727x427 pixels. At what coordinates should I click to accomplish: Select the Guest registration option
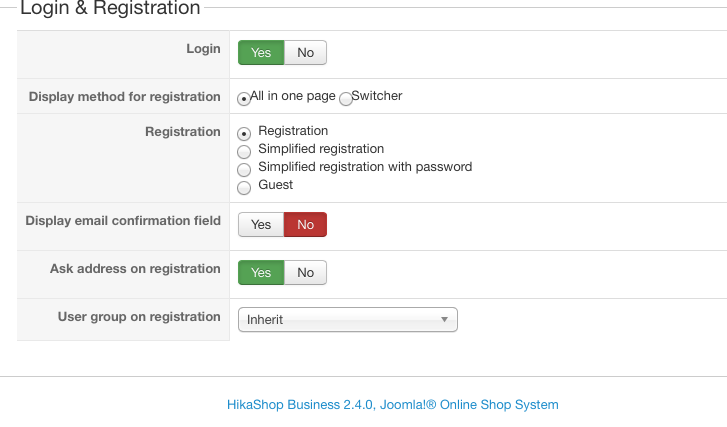tap(244, 187)
